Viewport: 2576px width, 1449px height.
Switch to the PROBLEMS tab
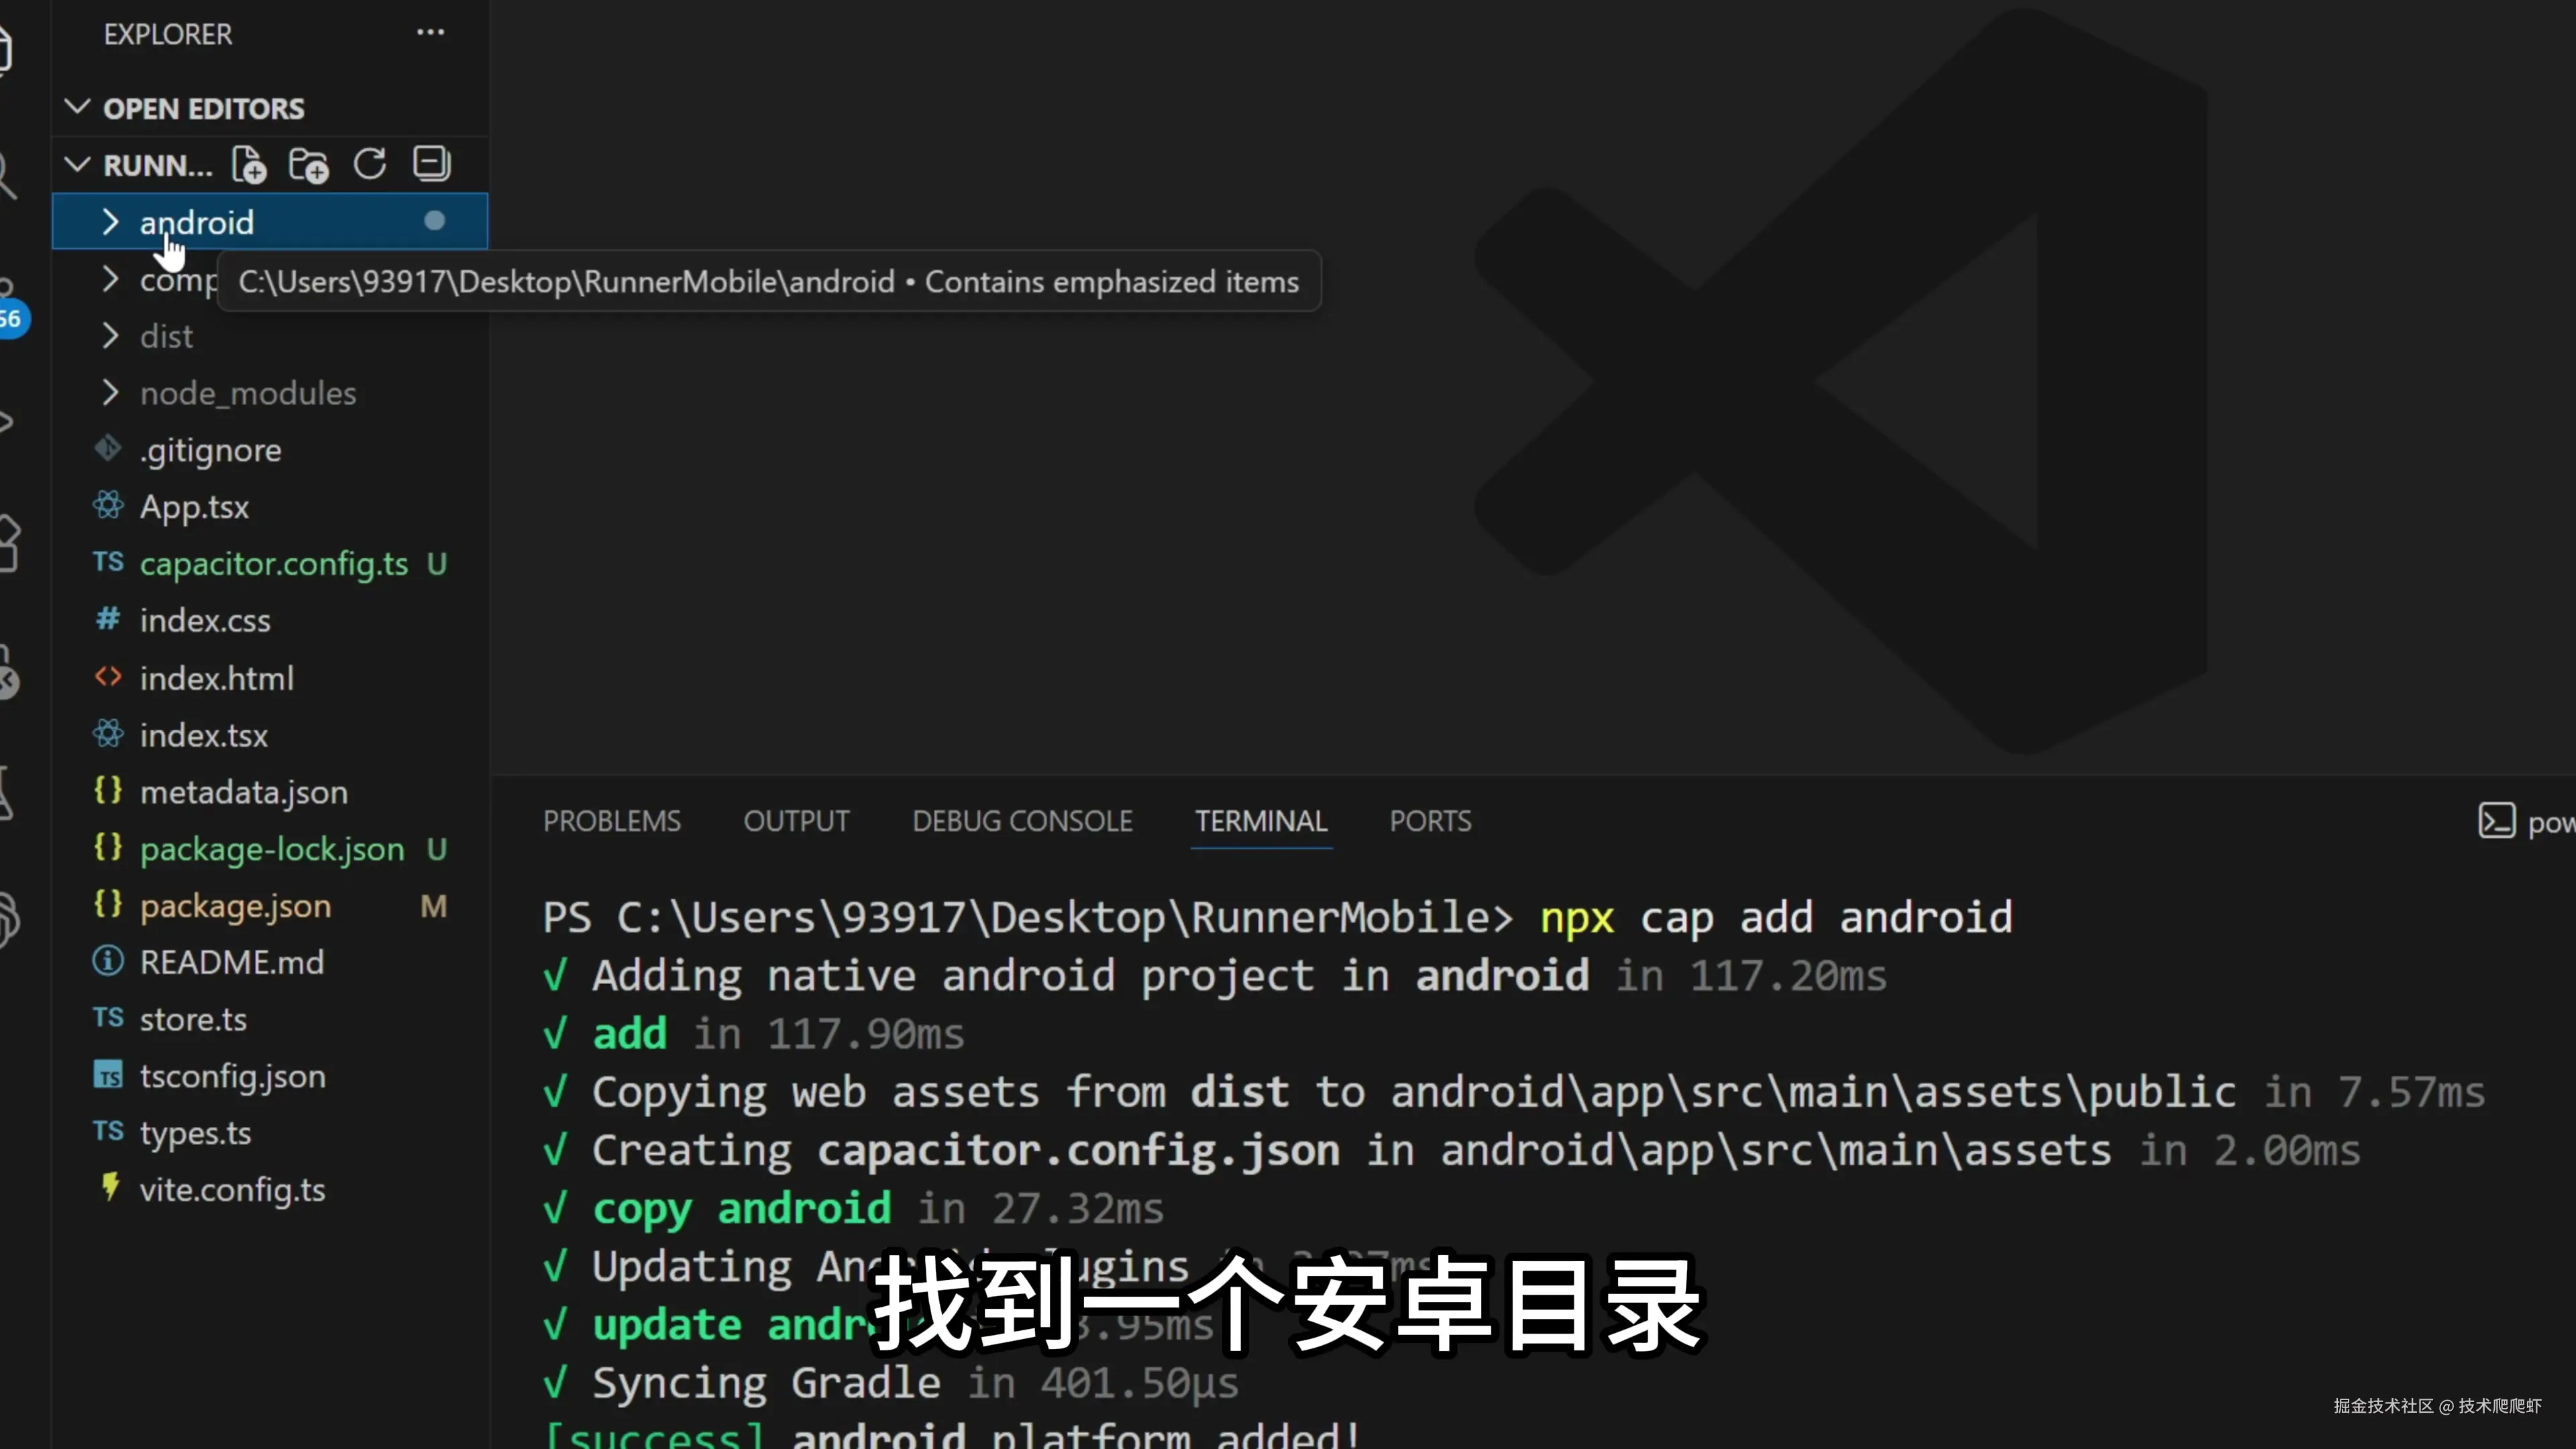pyautogui.click(x=611, y=822)
